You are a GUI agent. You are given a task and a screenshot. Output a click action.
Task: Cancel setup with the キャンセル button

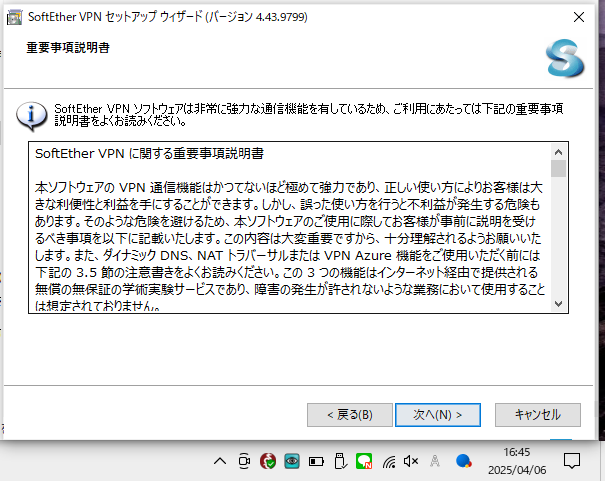pyautogui.click(x=537, y=415)
